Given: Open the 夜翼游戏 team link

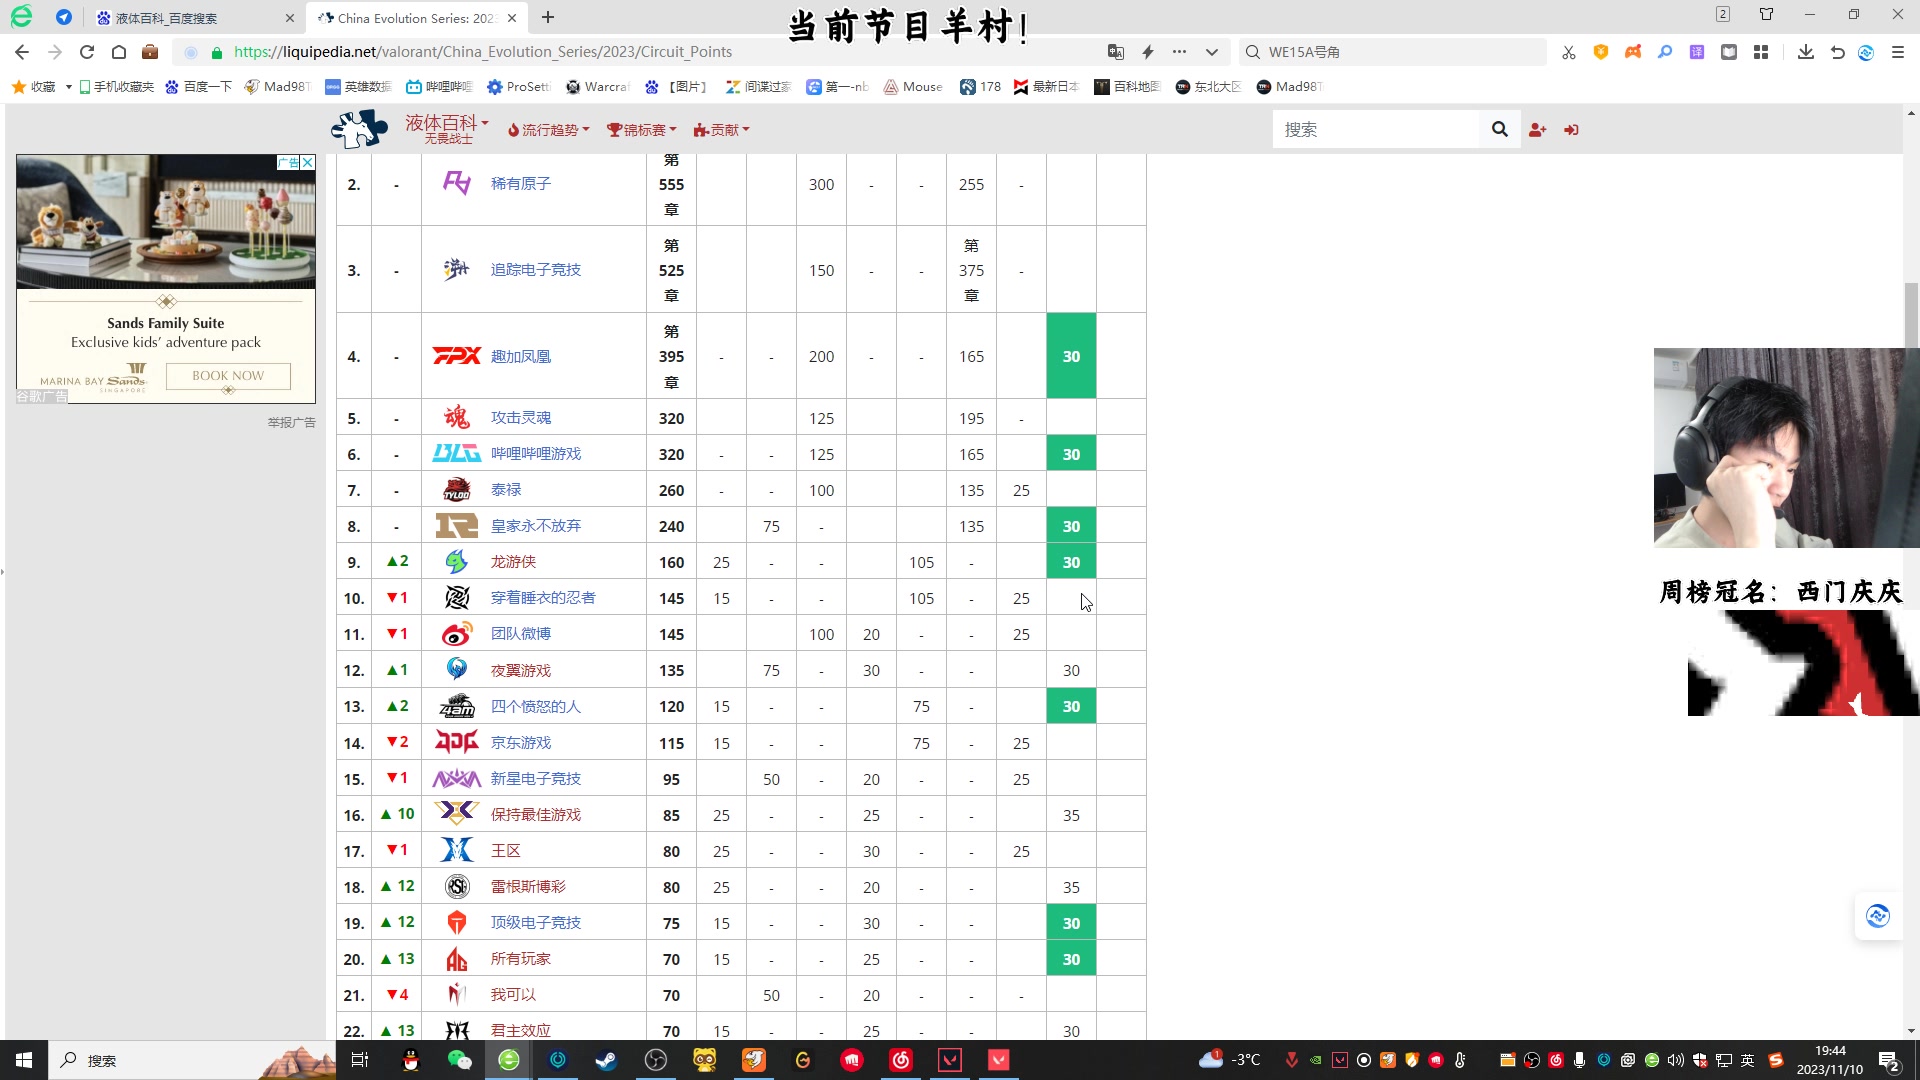Looking at the screenshot, I should pyautogui.click(x=521, y=671).
